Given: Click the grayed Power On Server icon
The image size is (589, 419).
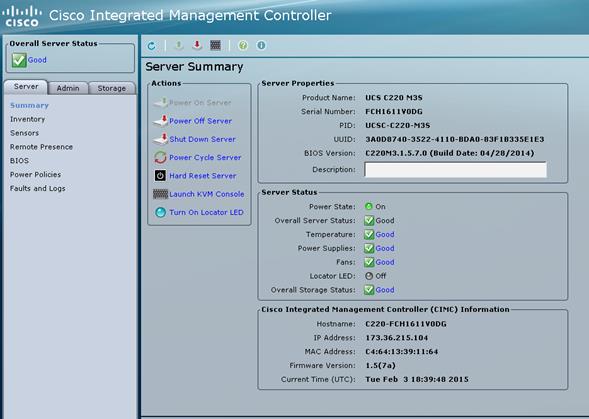Looking at the screenshot, I should click(x=161, y=102).
